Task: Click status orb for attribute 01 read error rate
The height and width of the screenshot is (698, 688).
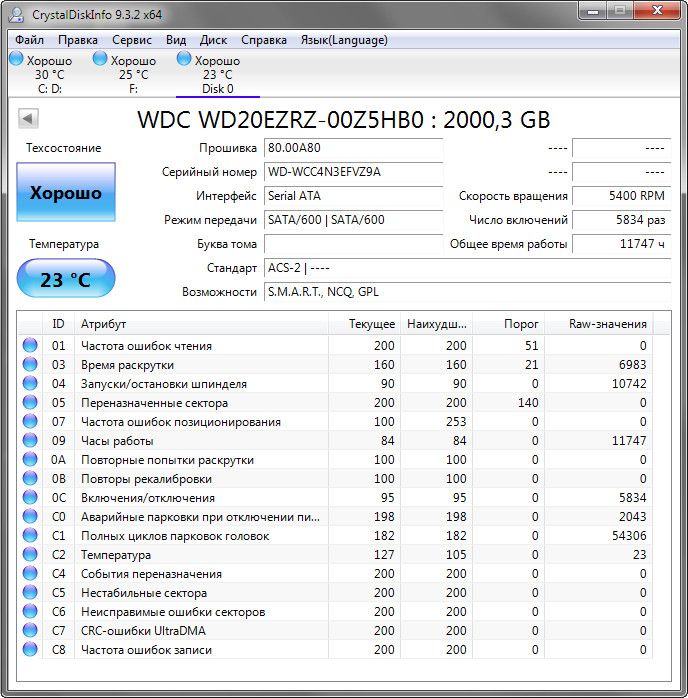Action: 30,345
